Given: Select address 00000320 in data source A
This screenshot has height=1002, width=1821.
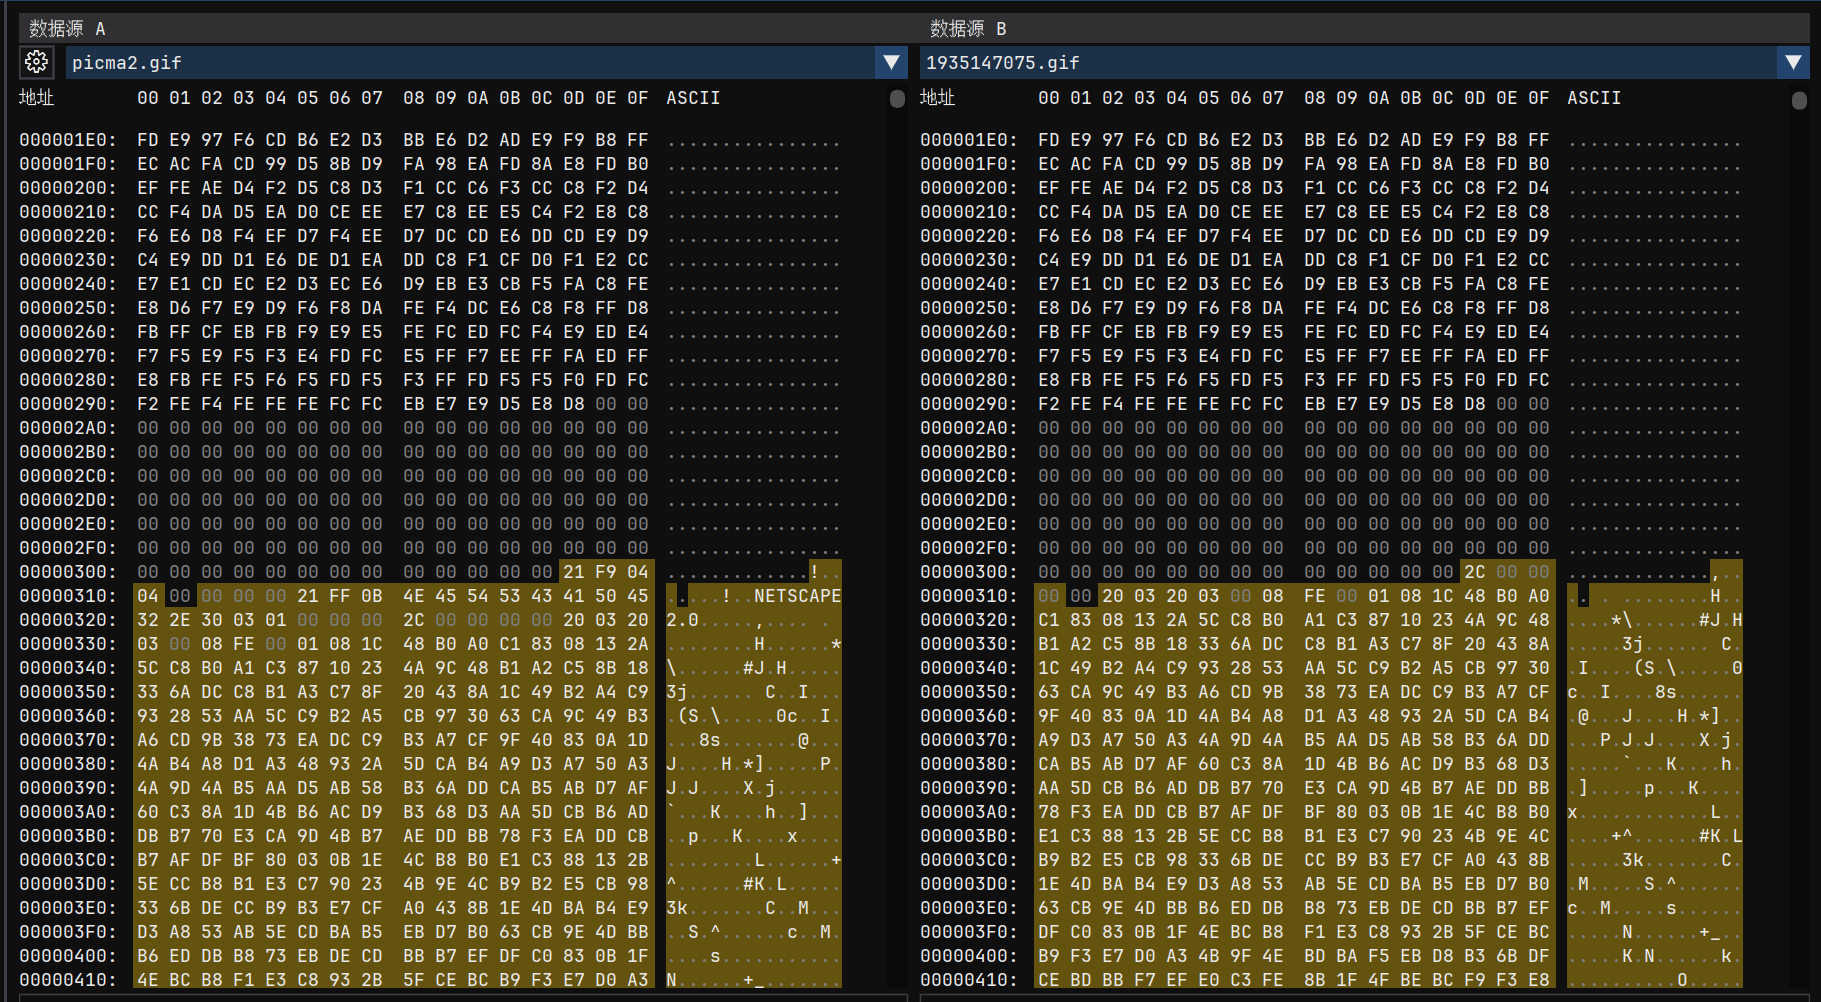Looking at the screenshot, I should pyautogui.click(x=68, y=620).
